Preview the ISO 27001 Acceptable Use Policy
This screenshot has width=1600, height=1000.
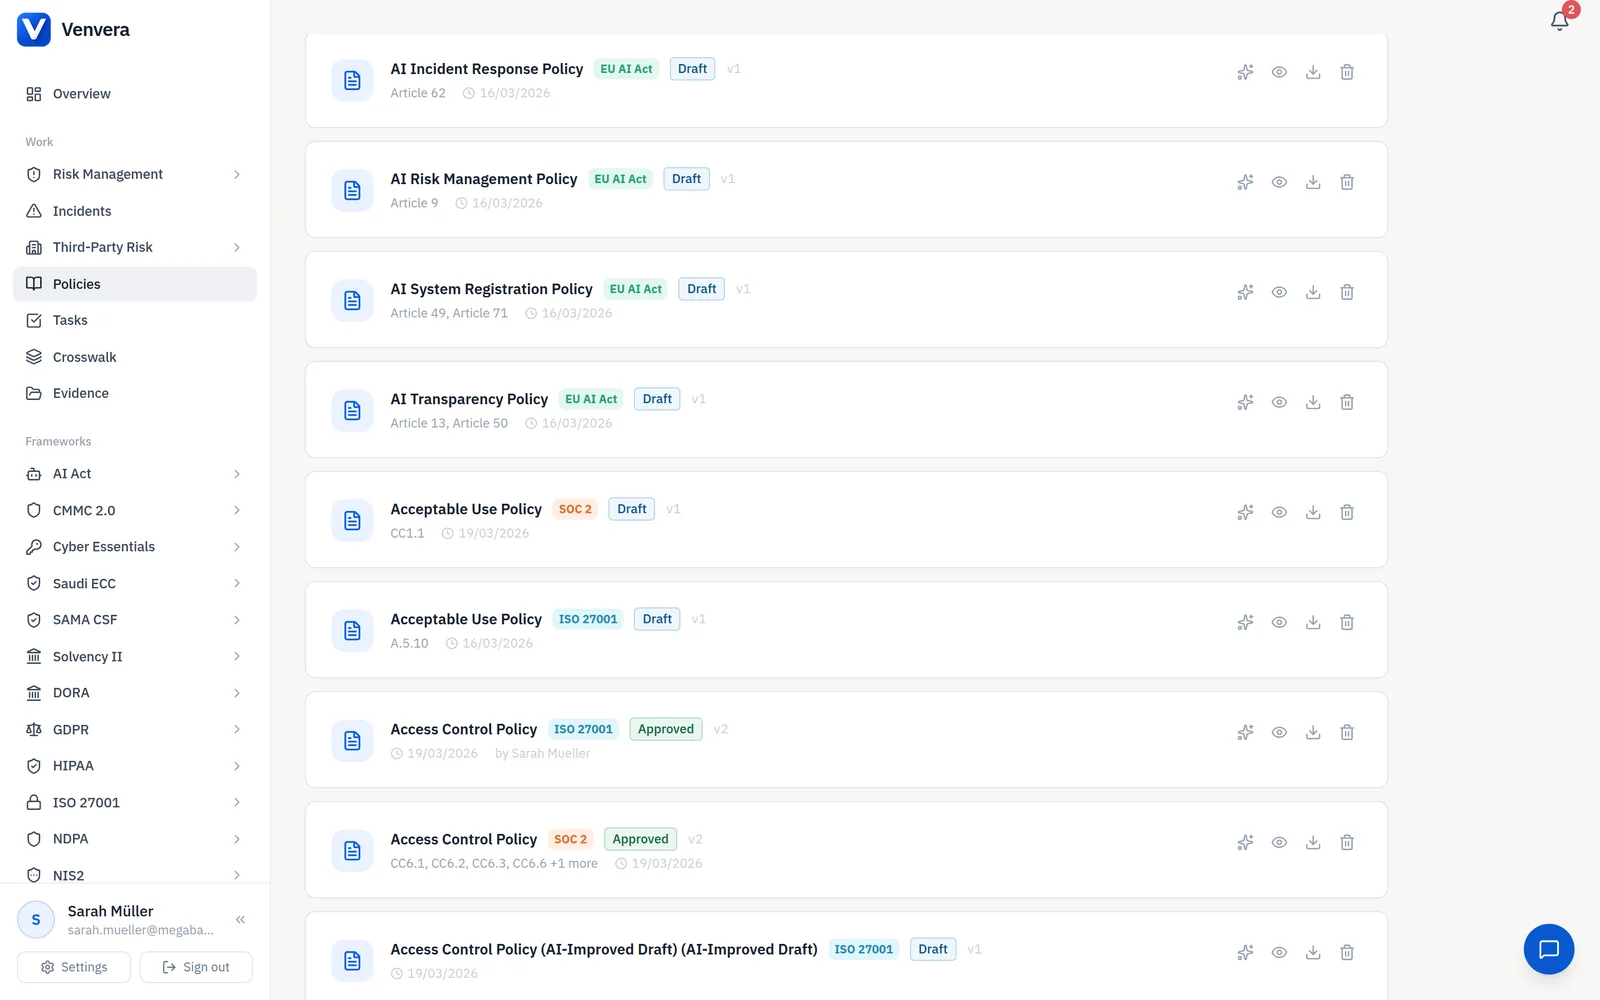[x=1279, y=622]
